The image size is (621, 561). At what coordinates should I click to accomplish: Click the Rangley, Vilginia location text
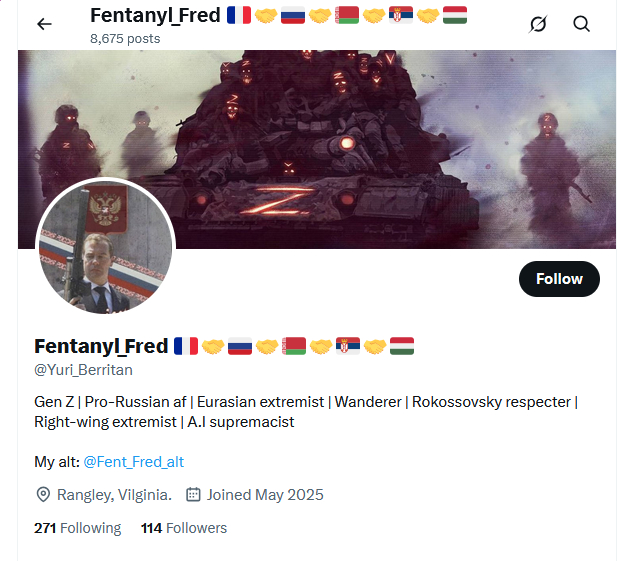(x=114, y=495)
